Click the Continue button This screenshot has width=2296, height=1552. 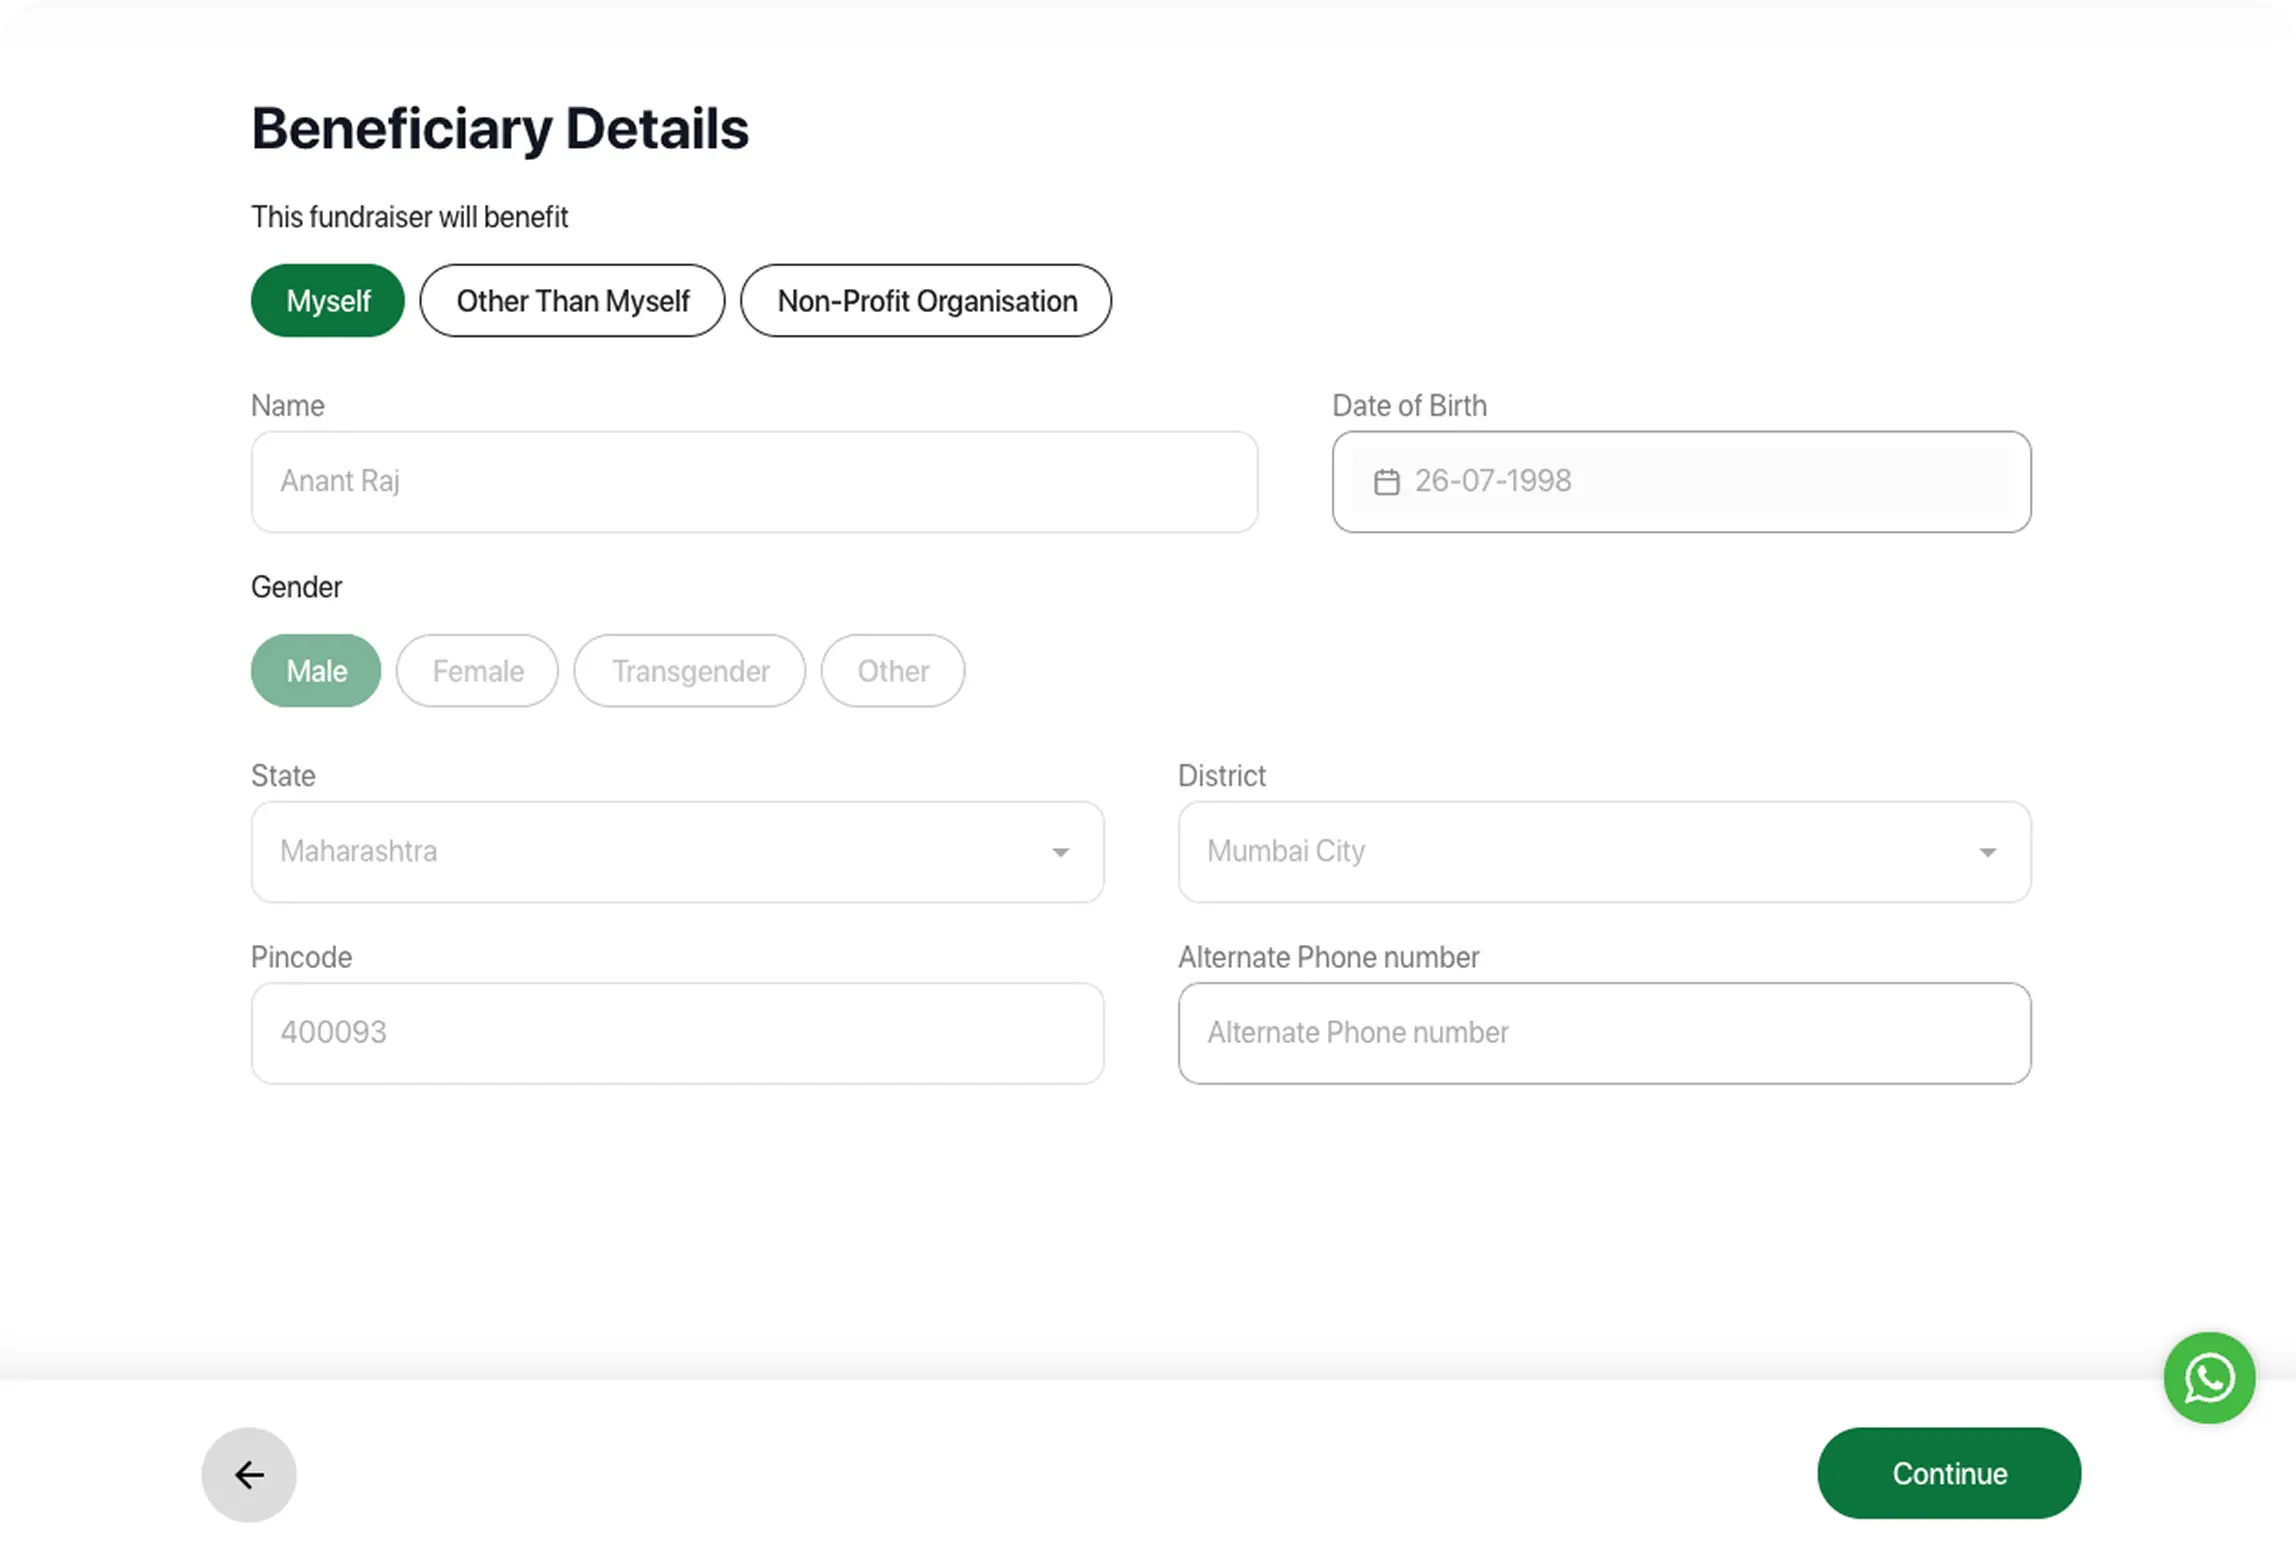[x=1949, y=1473]
